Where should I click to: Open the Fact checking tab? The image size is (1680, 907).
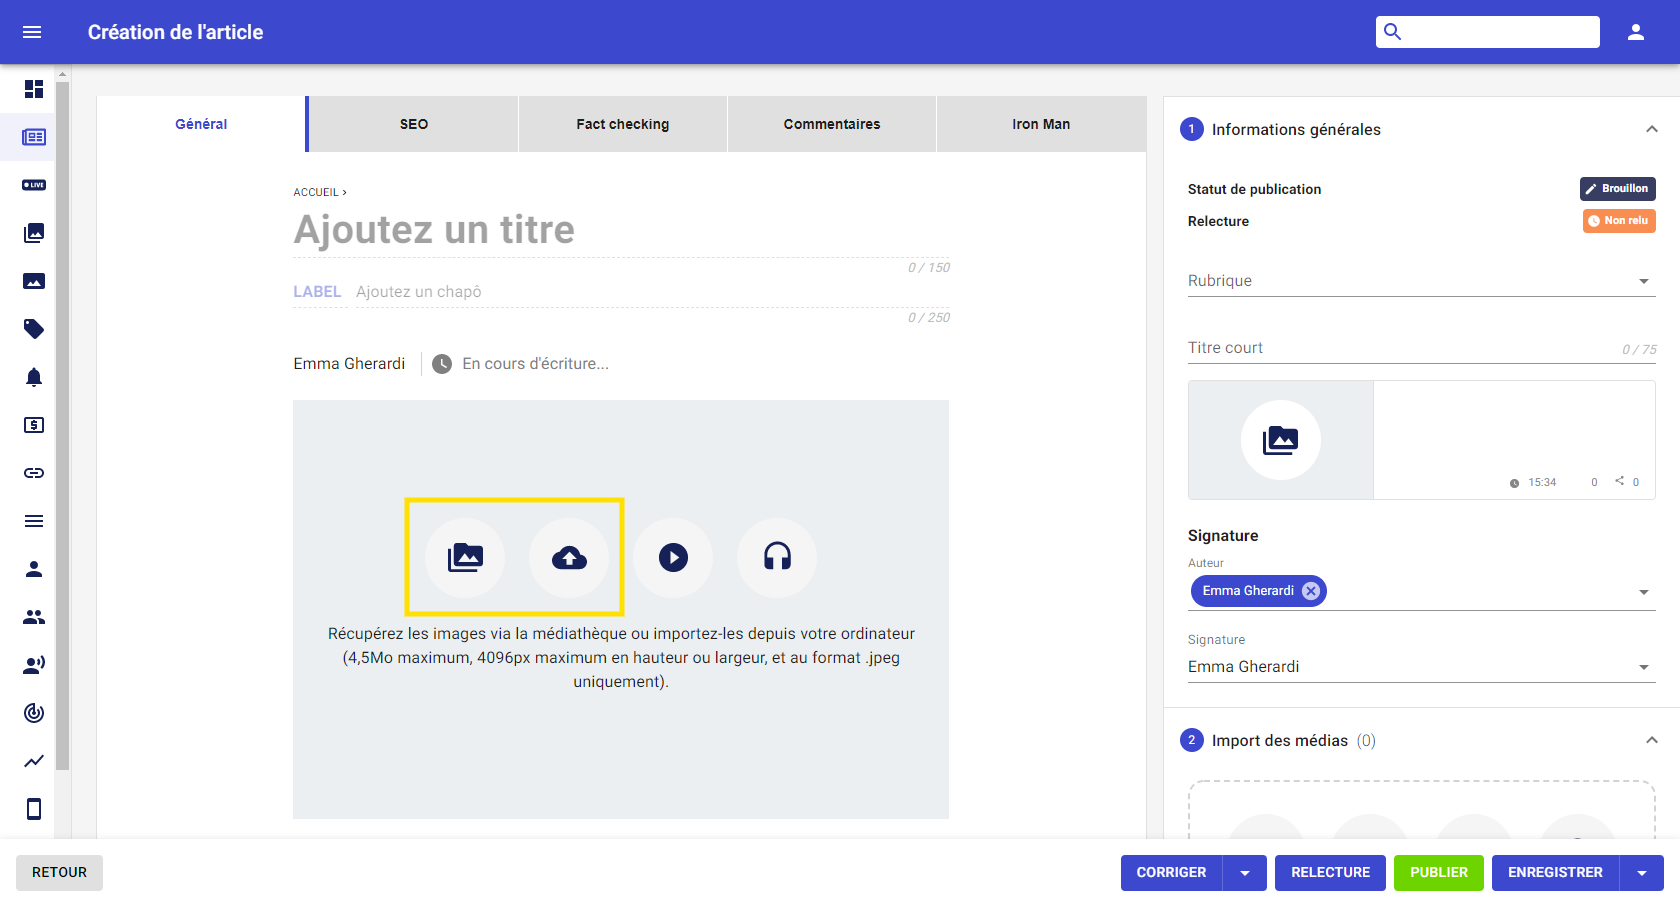coord(622,123)
